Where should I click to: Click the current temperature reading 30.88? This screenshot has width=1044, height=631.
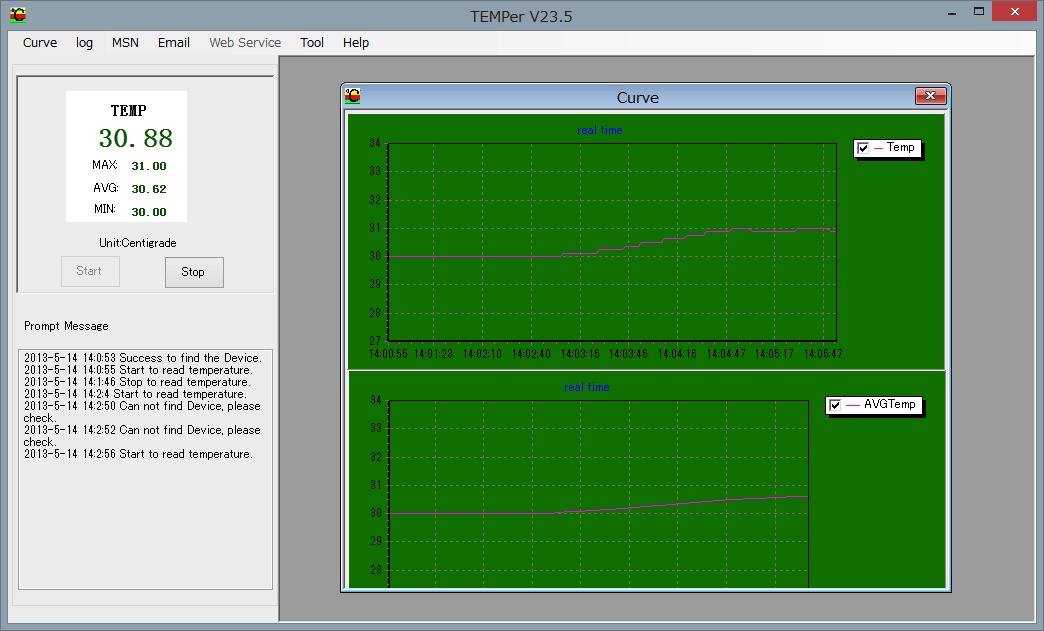pyautogui.click(x=135, y=138)
